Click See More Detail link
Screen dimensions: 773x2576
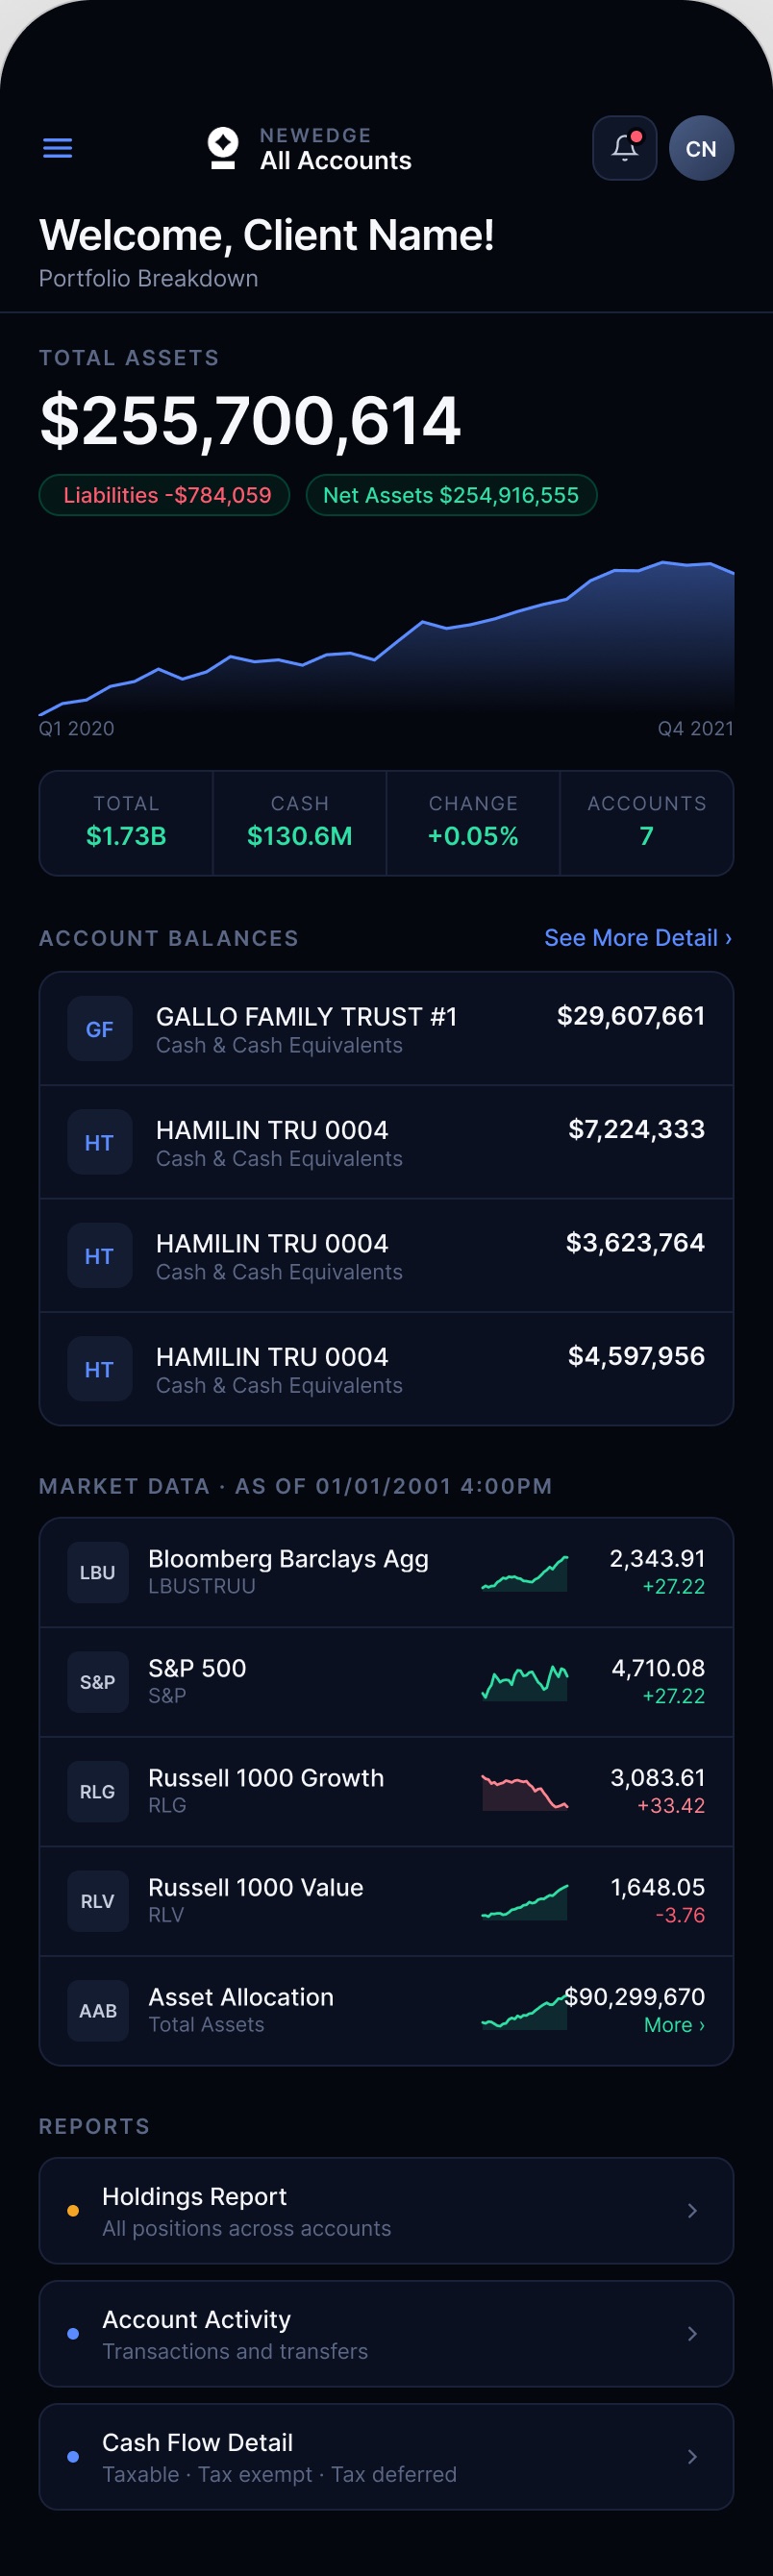point(638,938)
